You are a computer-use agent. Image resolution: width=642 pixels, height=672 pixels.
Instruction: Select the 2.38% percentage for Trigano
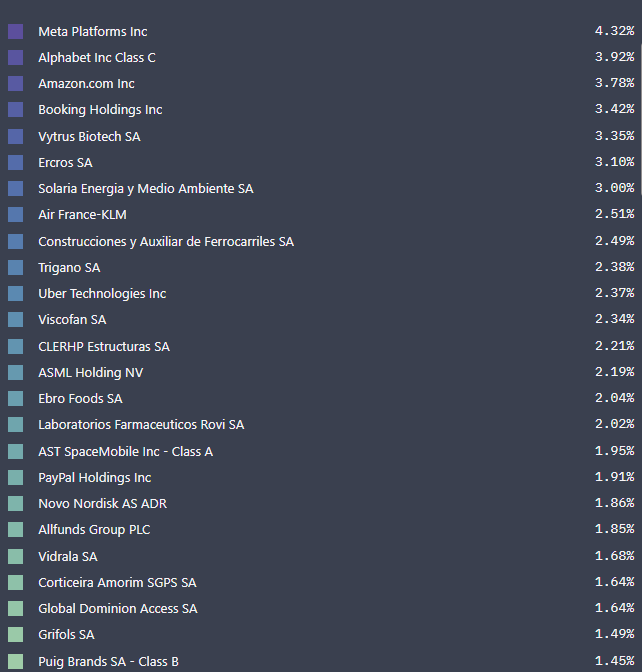coord(615,267)
